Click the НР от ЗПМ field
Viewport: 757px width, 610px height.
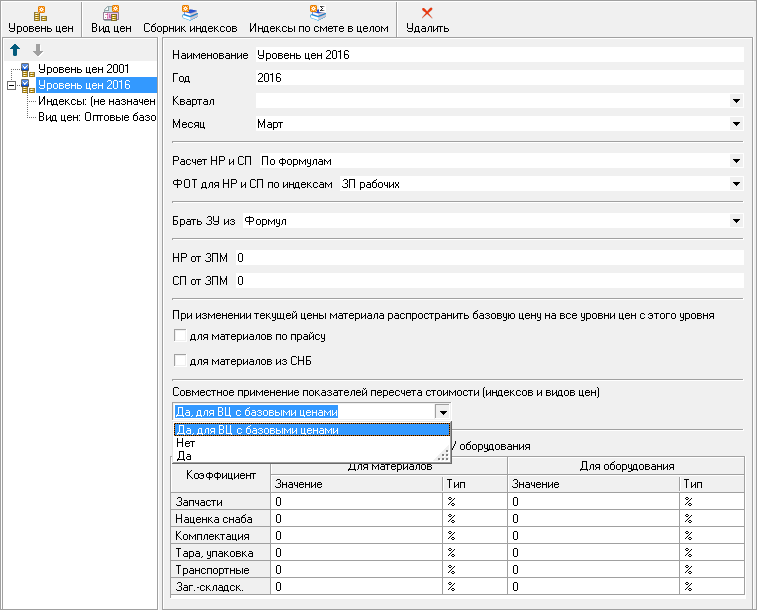pyautogui.click(x=490, y=258)
